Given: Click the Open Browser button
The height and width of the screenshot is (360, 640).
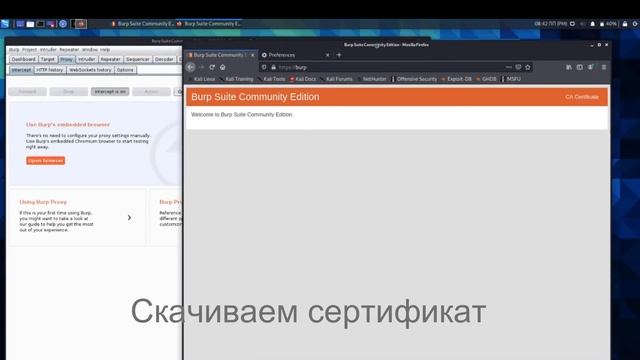Looking at the screenshot, I should tap(45, 160).
